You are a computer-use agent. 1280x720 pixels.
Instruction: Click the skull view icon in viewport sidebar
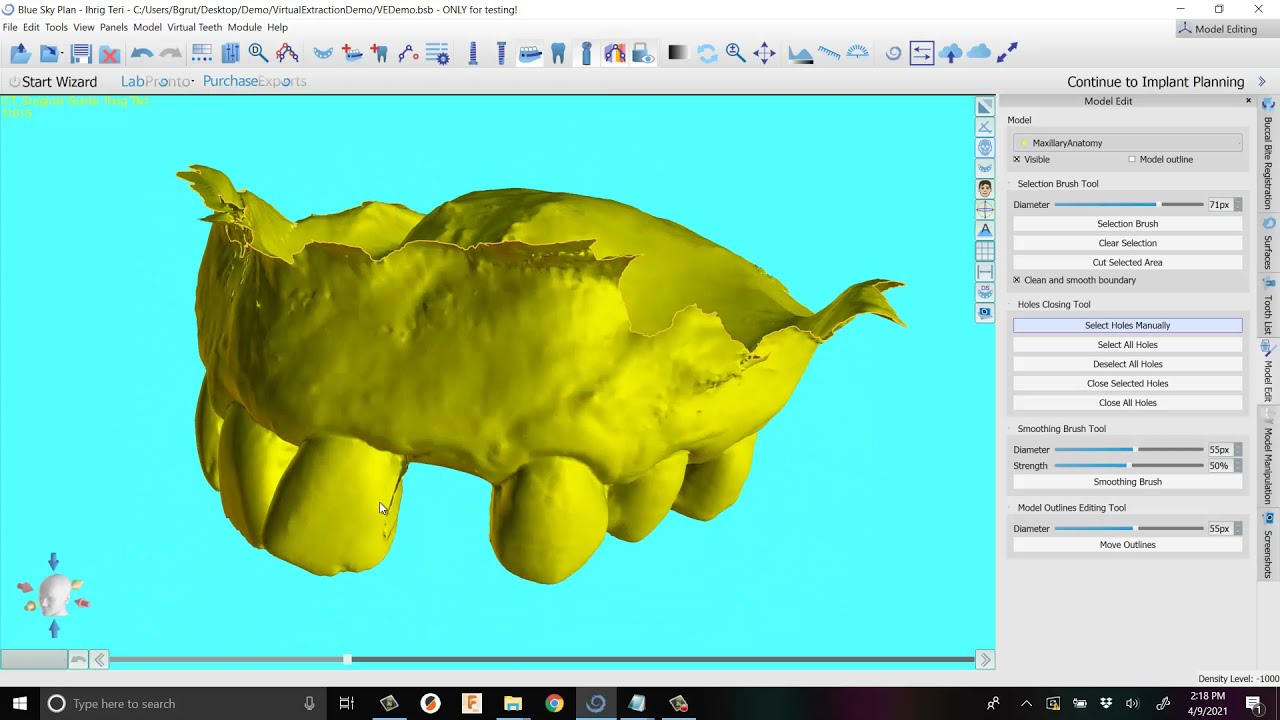(x=985, y=147)
